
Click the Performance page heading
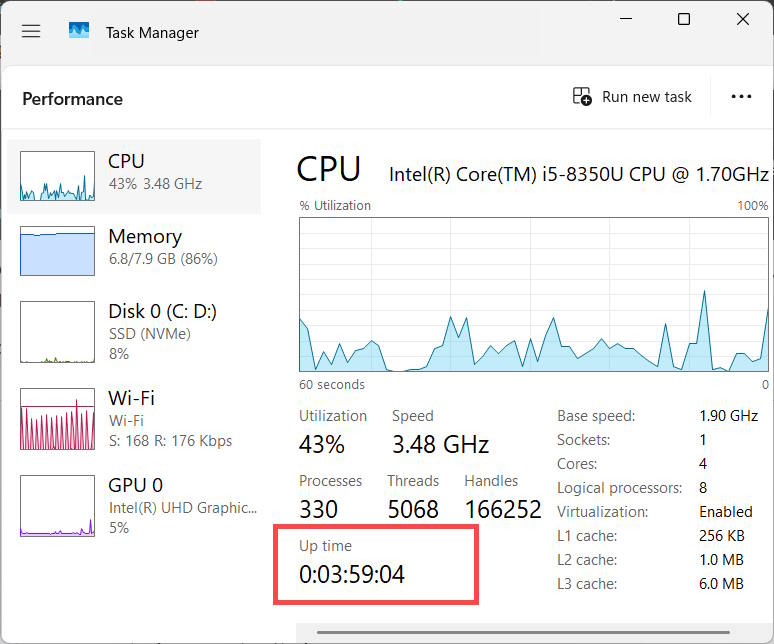tap(73, 99)
